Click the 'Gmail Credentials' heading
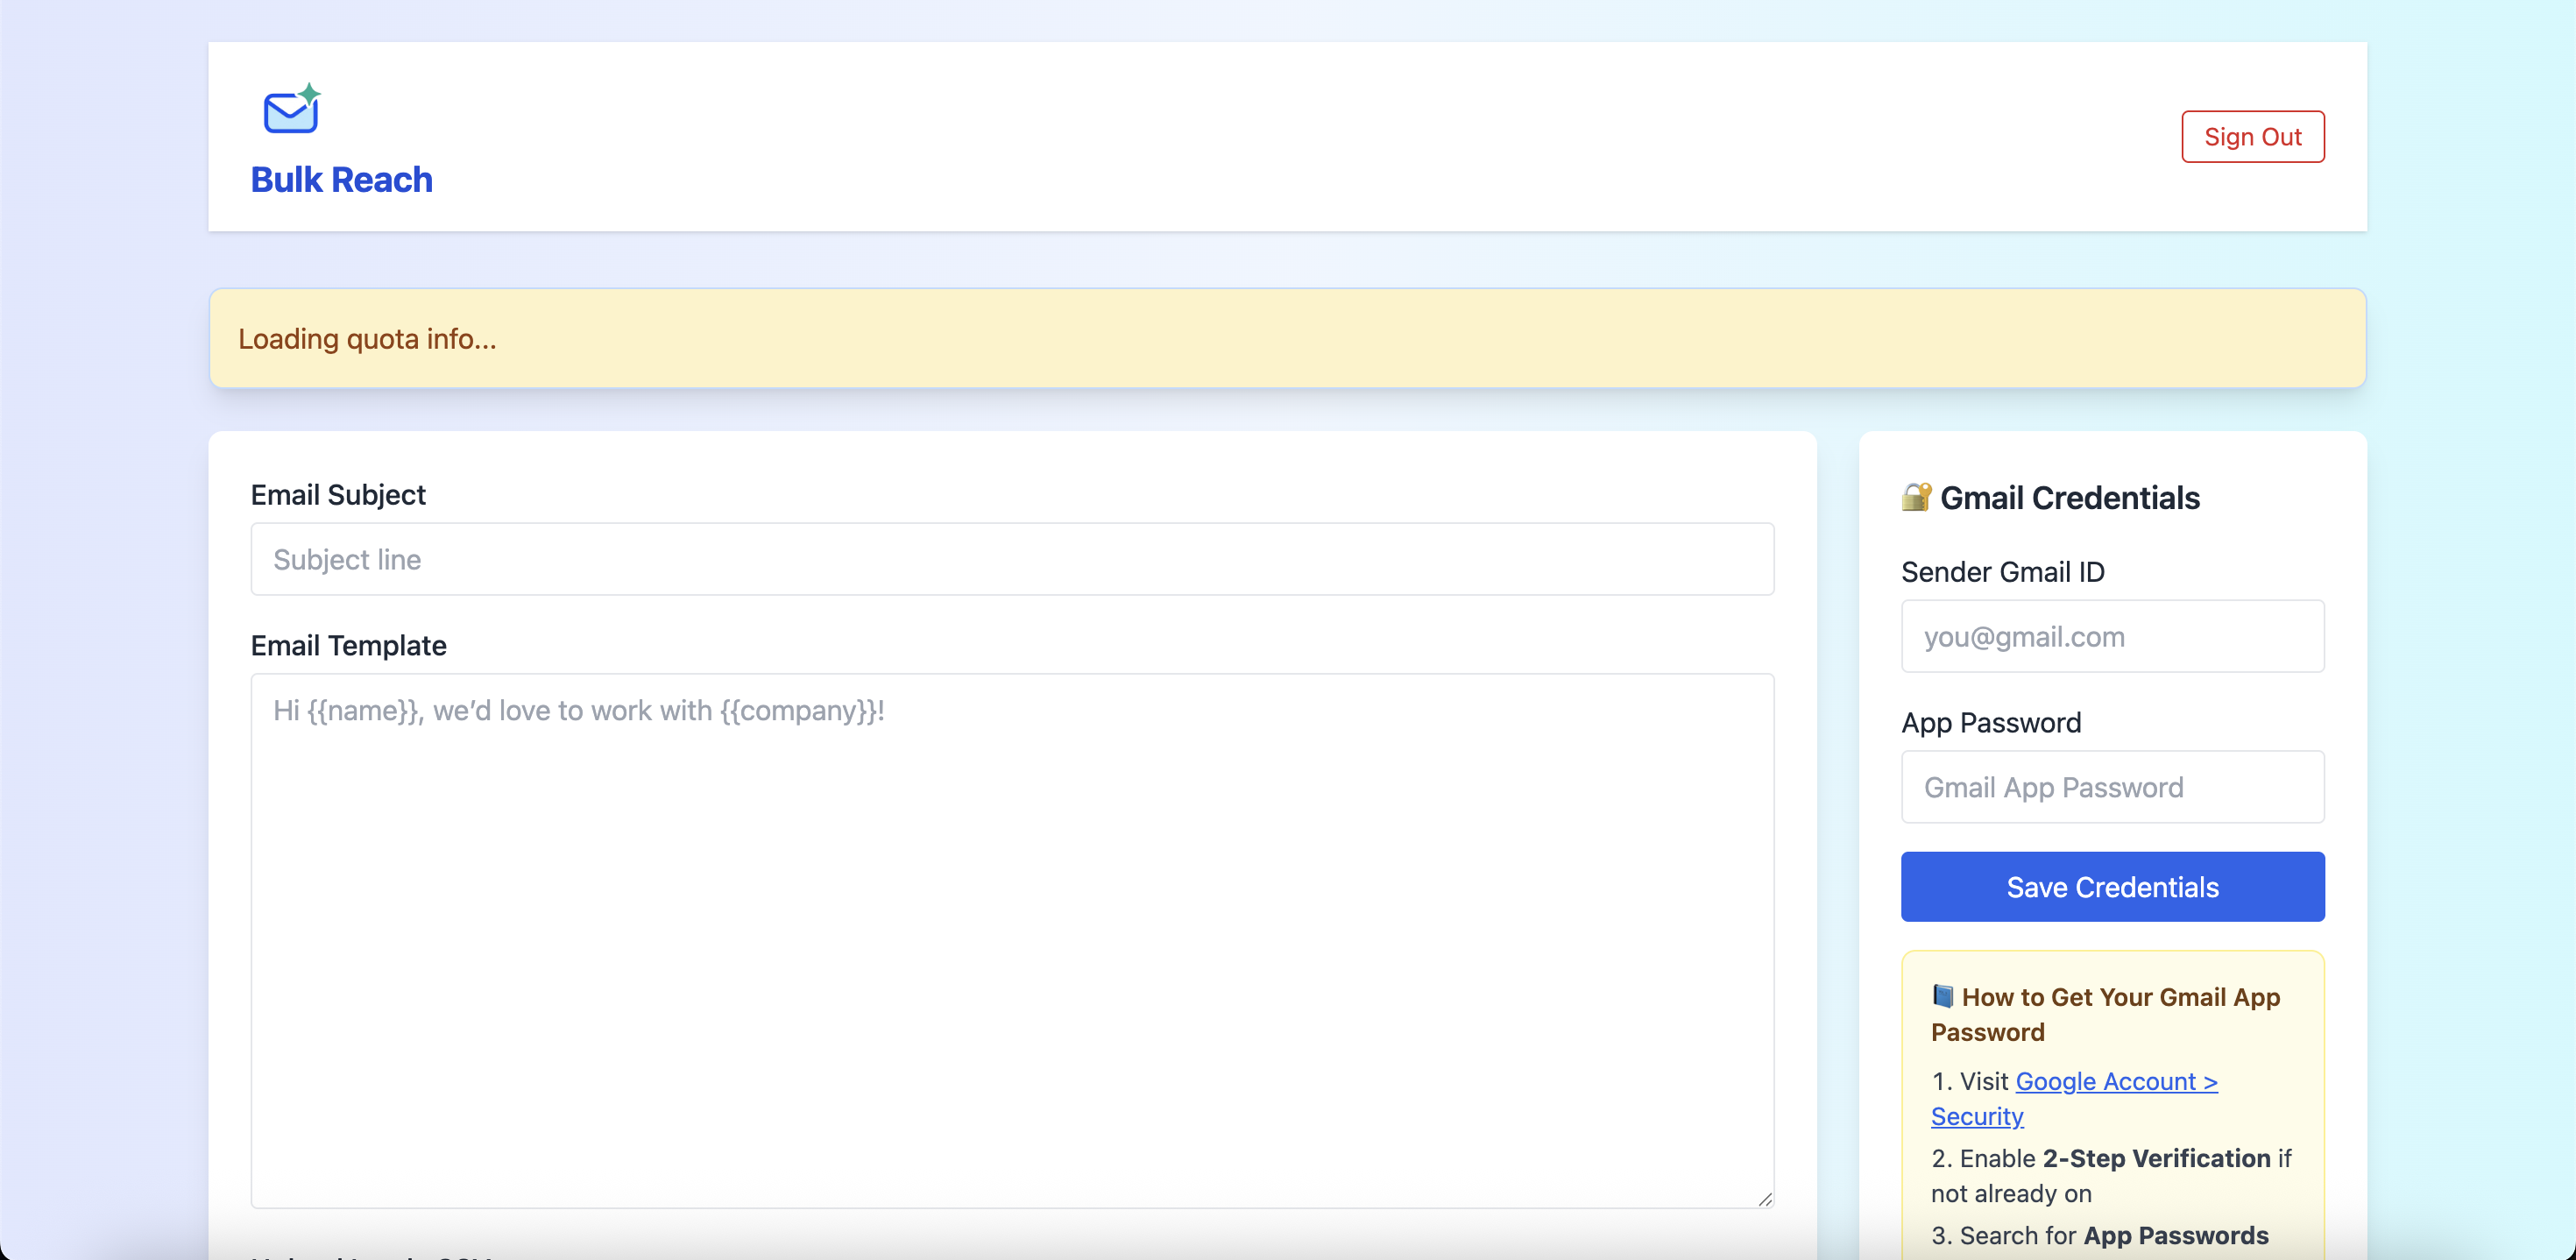Screen dimensions: 2576x1260 2070,497
